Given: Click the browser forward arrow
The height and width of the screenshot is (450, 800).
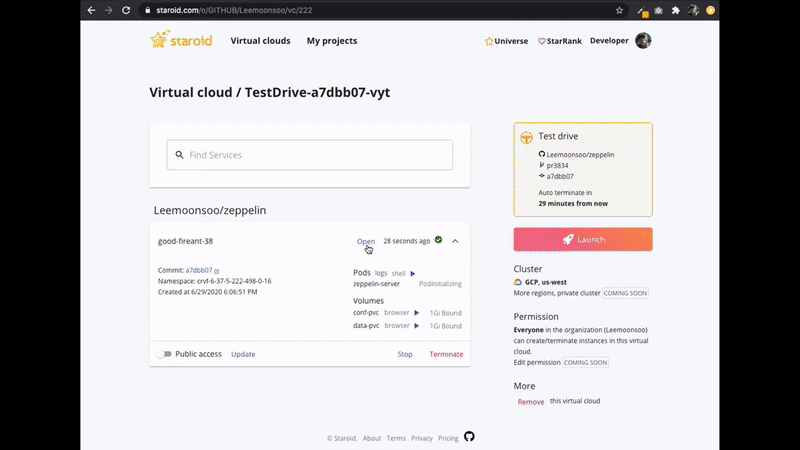Looking at the screenshot, I should (108, 10).
